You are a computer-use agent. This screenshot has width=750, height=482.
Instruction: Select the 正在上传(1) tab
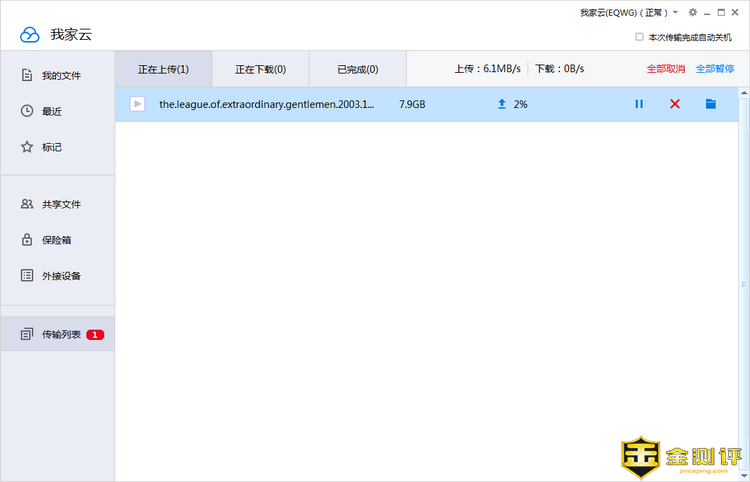(163, 69)
